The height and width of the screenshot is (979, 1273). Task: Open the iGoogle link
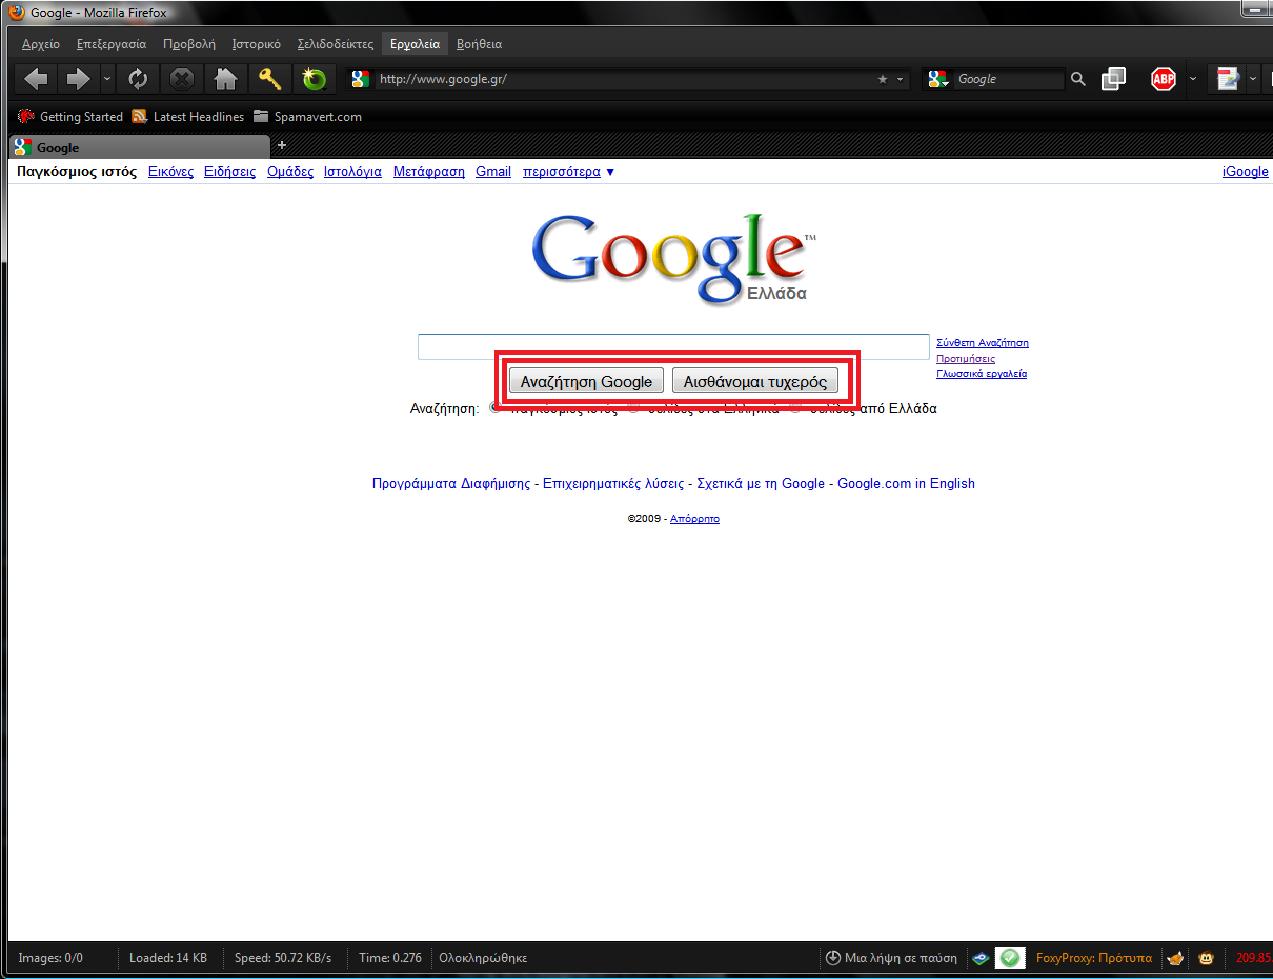point(1245,172)
